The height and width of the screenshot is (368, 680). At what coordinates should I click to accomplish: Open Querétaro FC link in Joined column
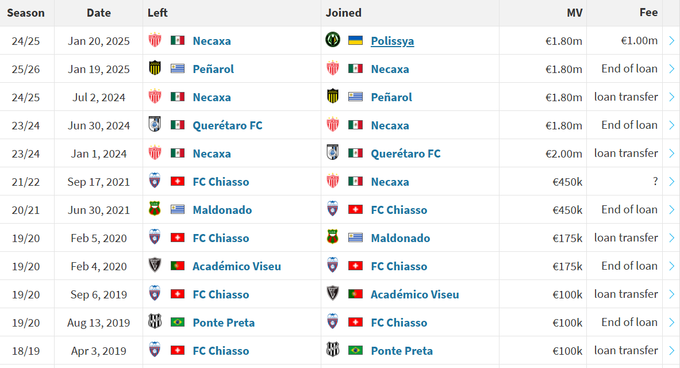tap(405, 153)
